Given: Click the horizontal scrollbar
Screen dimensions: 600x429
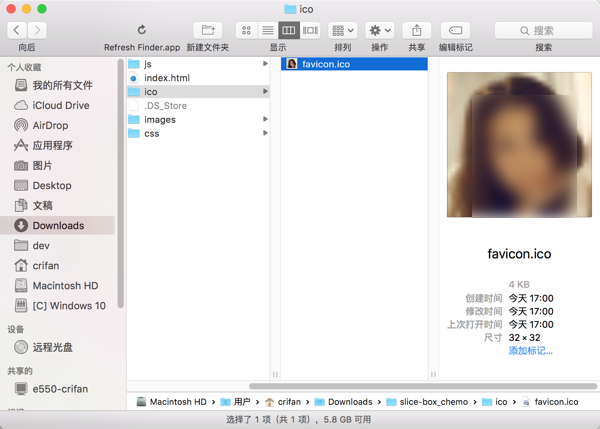Looking at the screenshot, I should click(423, 386).
